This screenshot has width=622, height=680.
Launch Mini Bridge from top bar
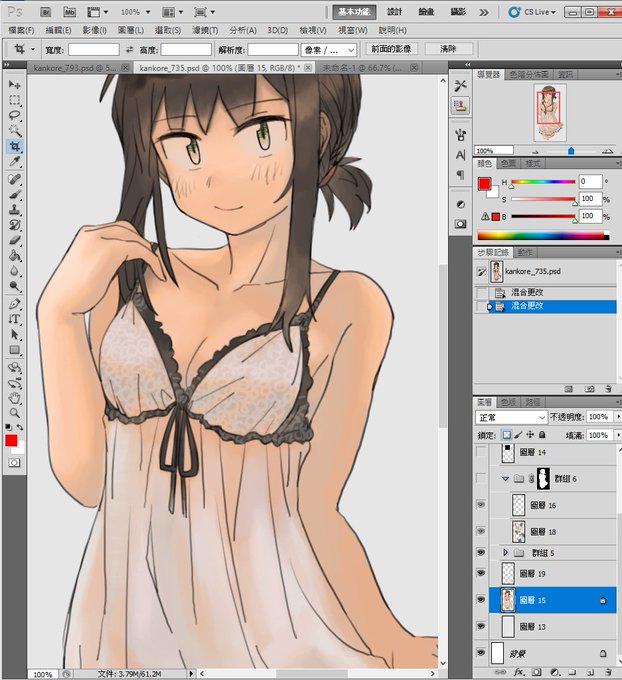(69, 12)
